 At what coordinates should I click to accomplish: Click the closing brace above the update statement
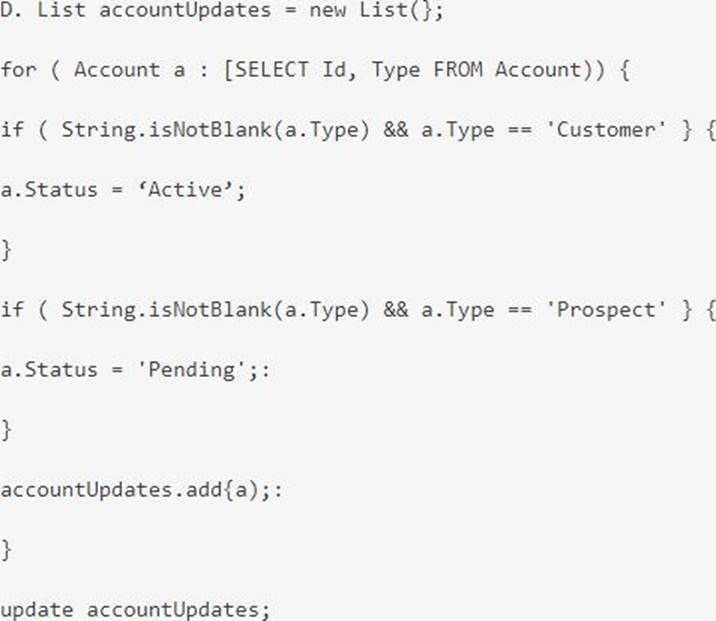[6, 550]
